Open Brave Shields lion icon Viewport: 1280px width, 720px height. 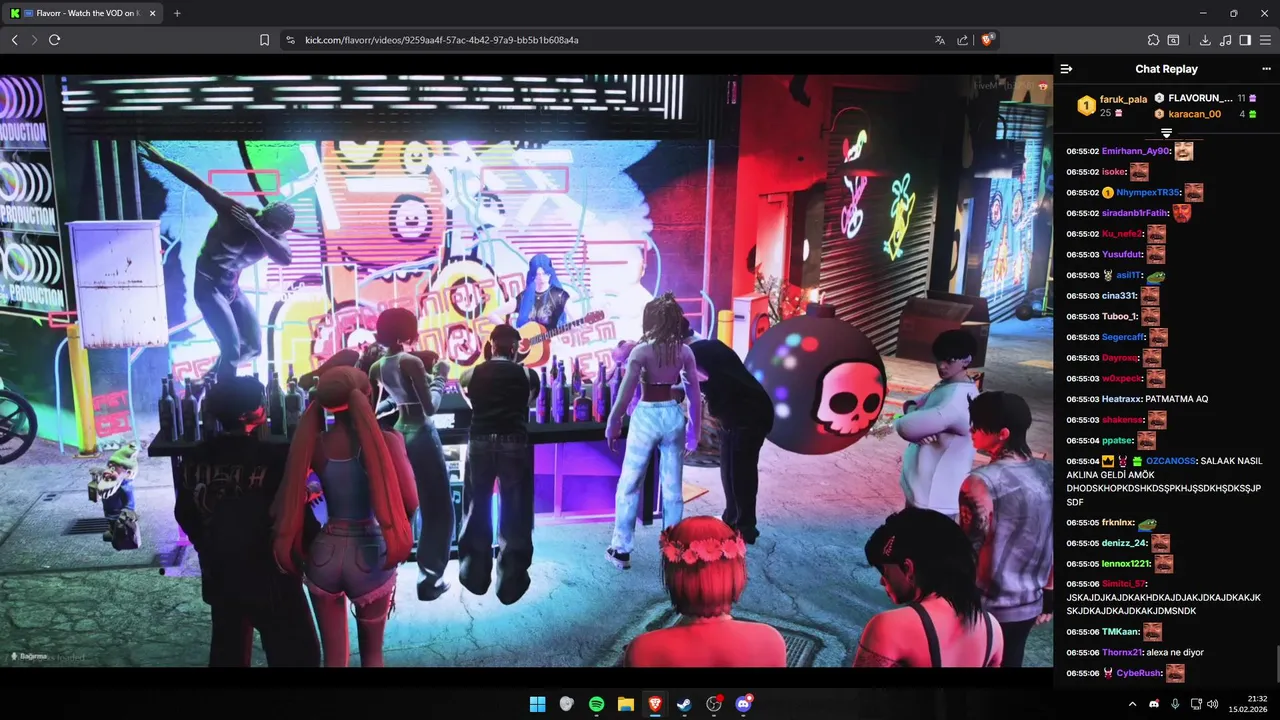(988, 40)
